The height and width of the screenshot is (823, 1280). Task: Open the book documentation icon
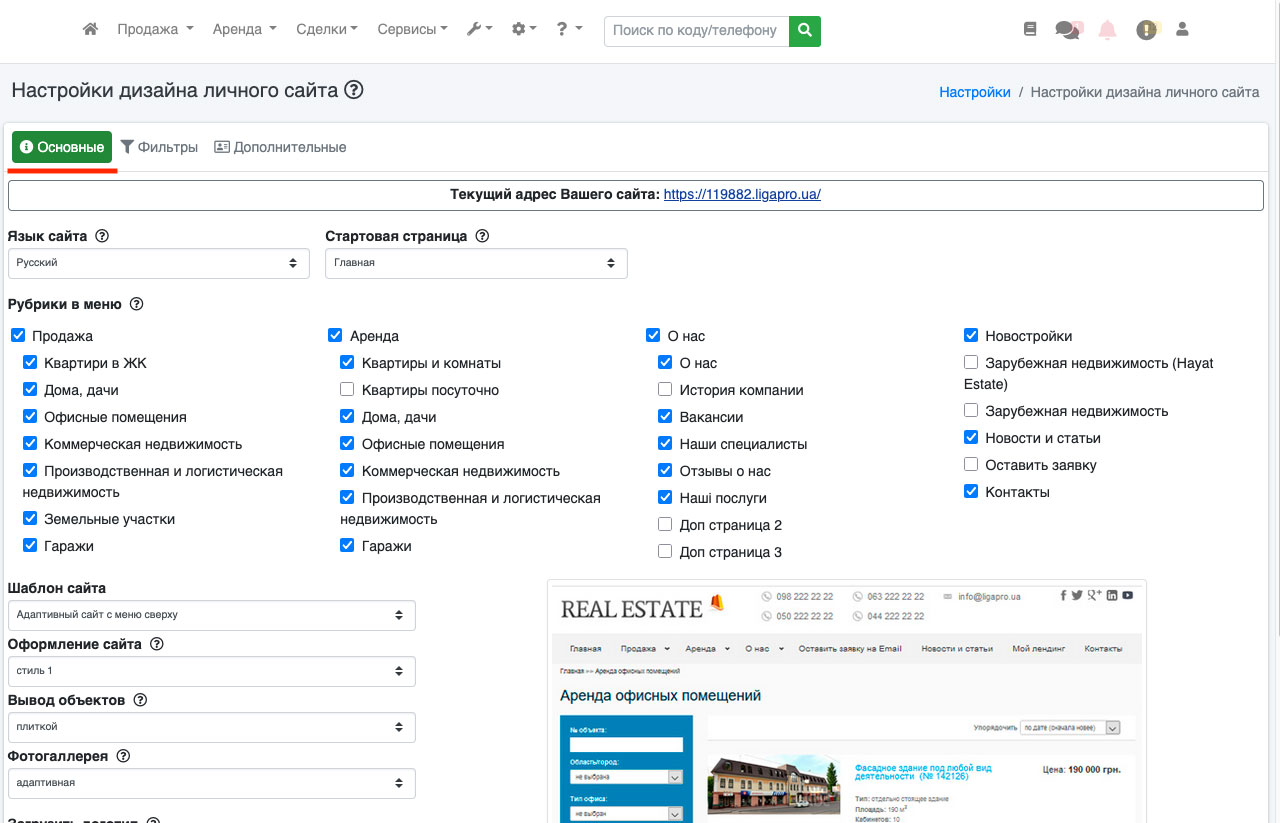click(x=1030, y=30)
